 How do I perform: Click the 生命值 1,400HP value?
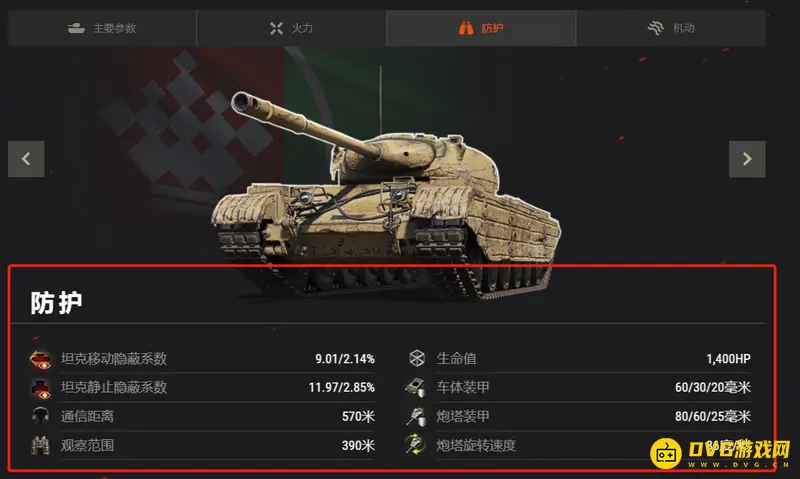pos(728,359)
